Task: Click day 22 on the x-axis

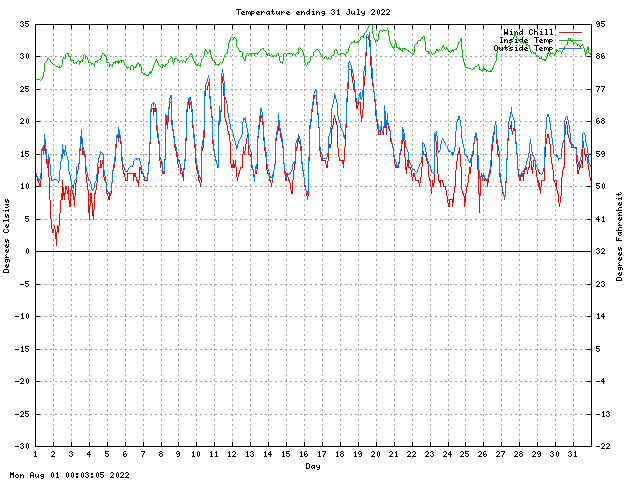Action: 411,454
